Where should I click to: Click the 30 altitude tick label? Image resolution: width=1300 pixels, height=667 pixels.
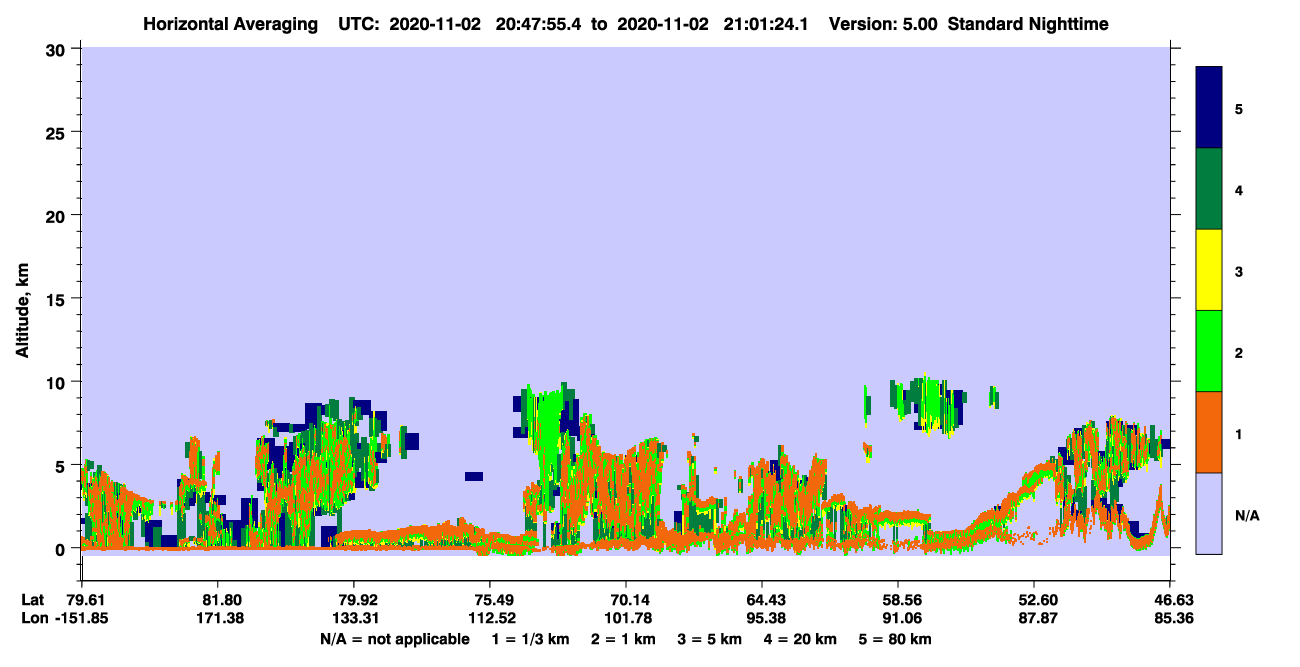coord(58,48)
